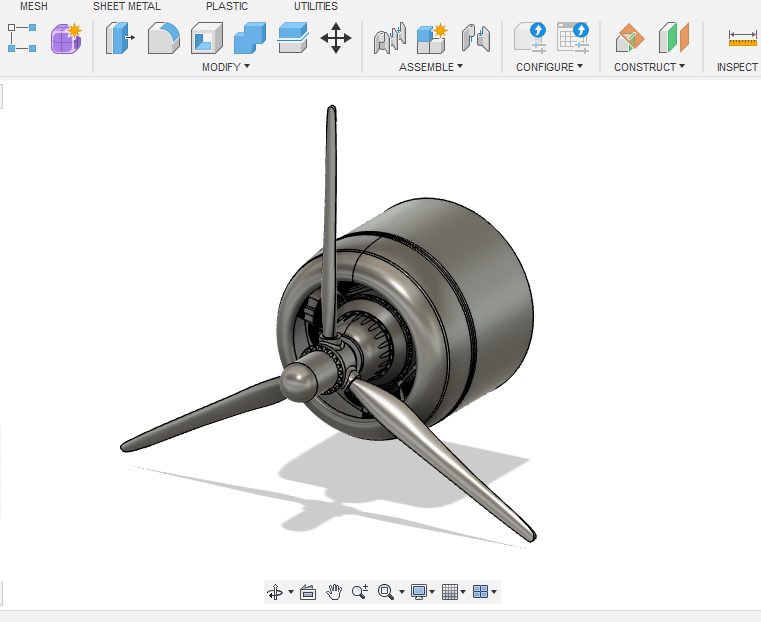Click the Create Form purple icon
The image size is (761, 622).
(x=66, y=38)
